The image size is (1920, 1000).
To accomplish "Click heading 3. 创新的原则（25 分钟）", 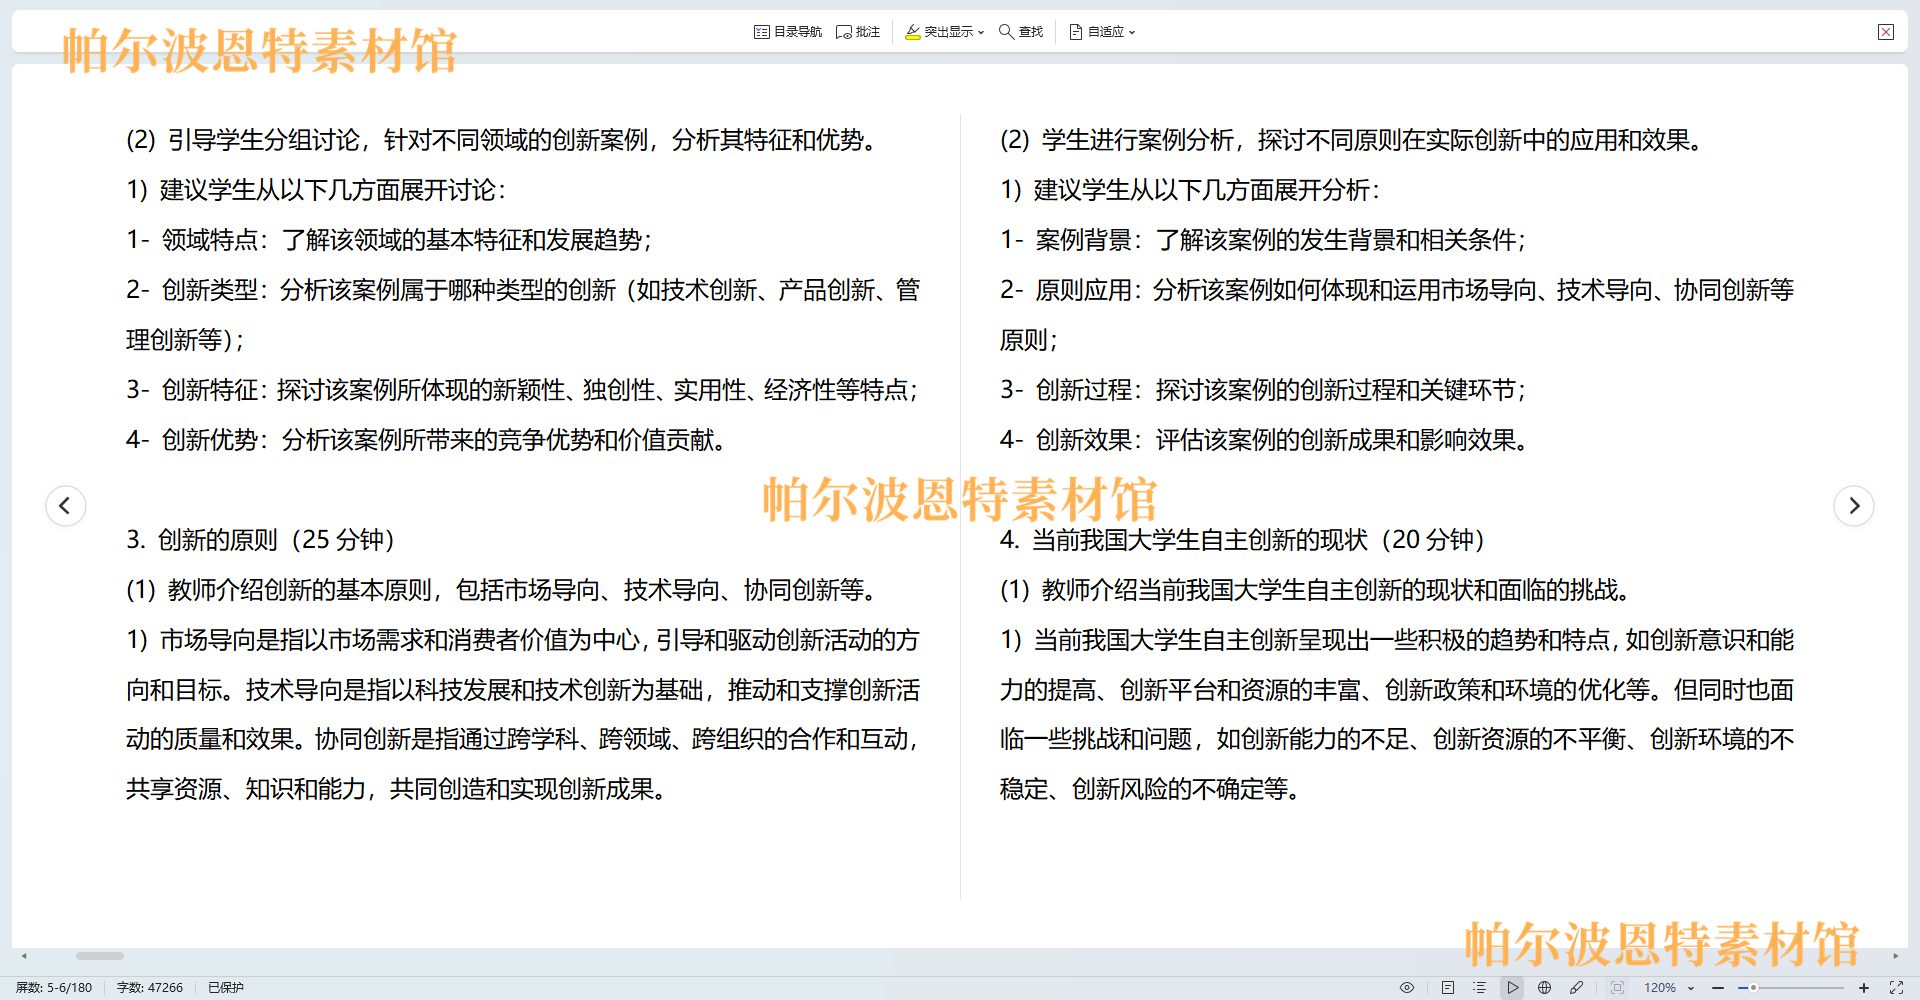I will click(x=260, y=540).
